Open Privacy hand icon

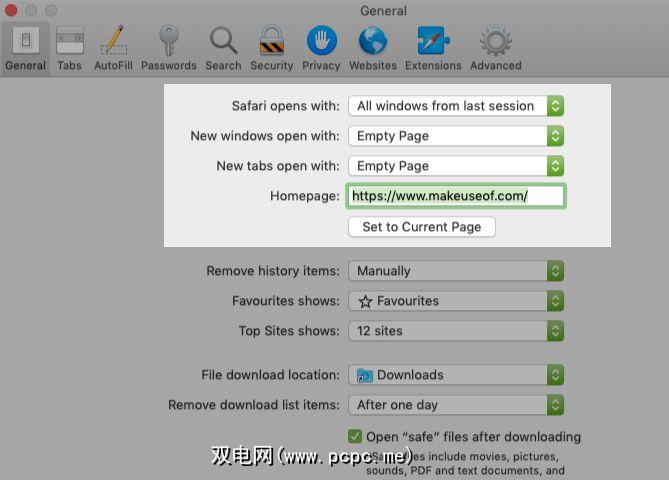[x=322, y=41]
